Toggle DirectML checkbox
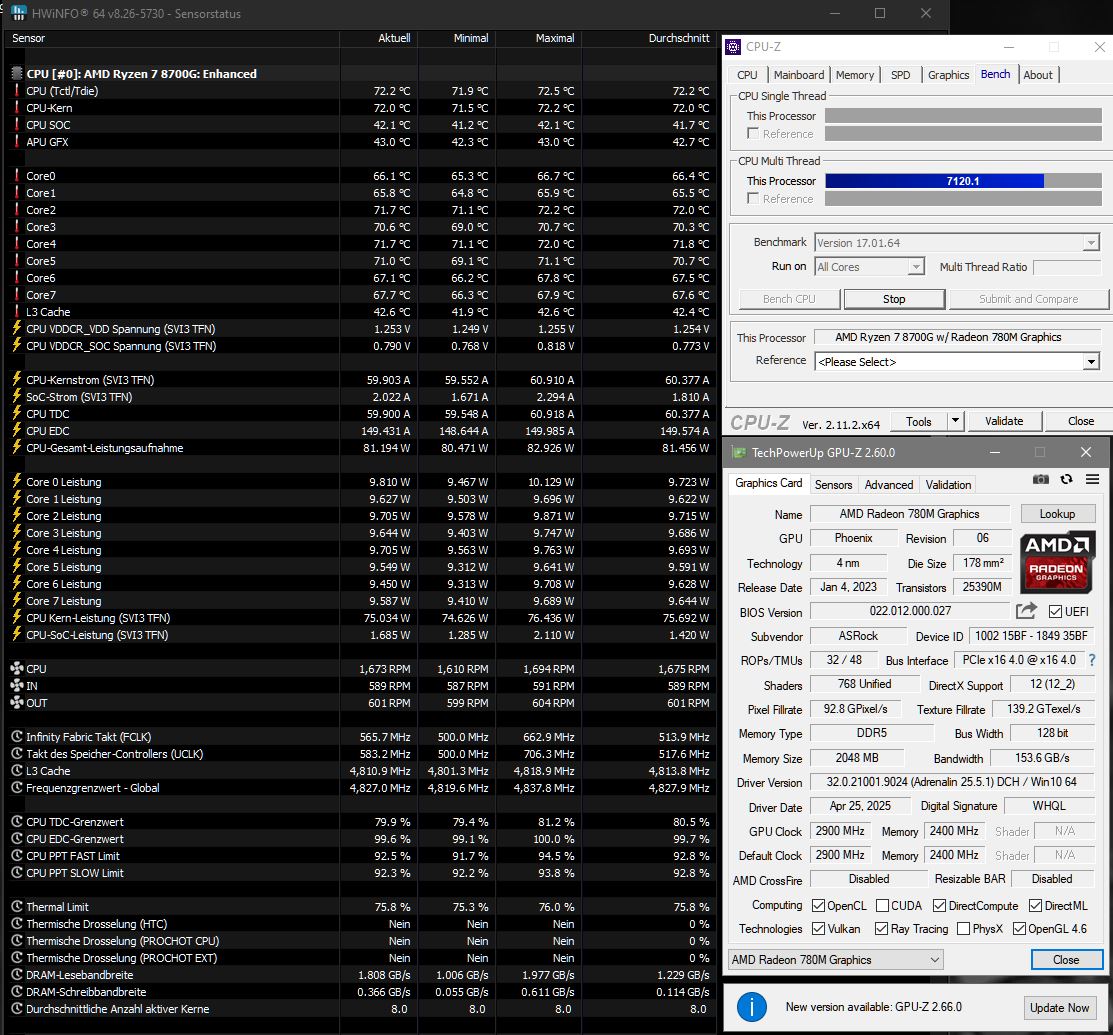Screen dimensions: 1113x1035 tap(1036, 906)
